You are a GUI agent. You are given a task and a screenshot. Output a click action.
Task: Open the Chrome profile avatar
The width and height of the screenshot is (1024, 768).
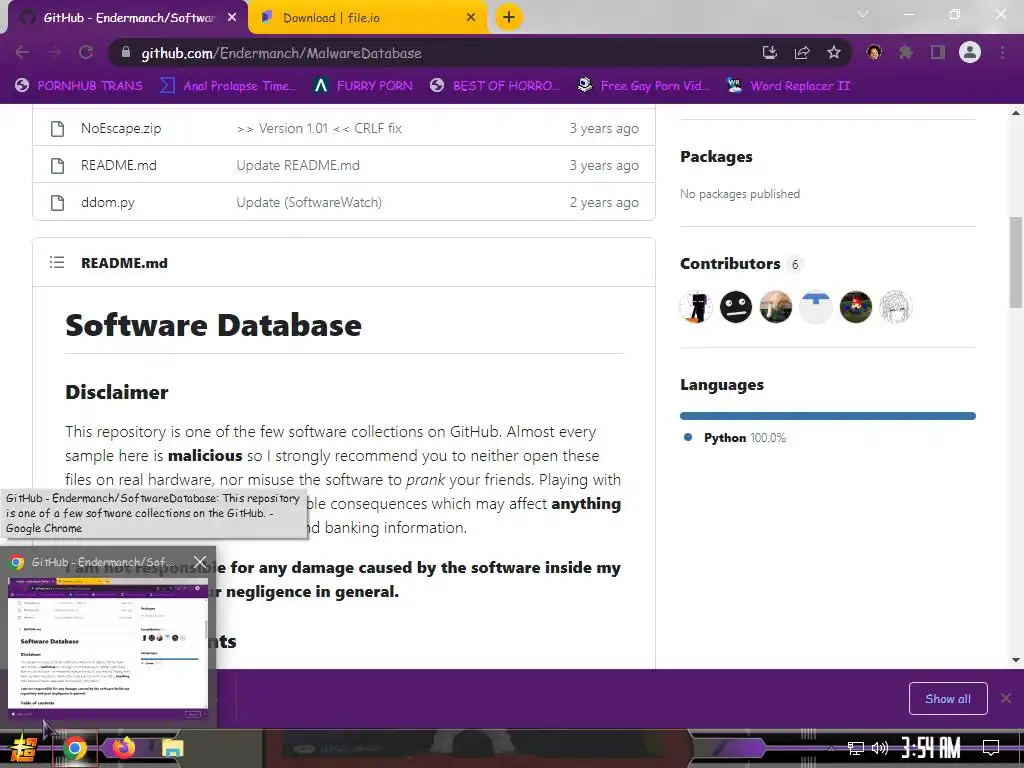click(x=970, y=52)
